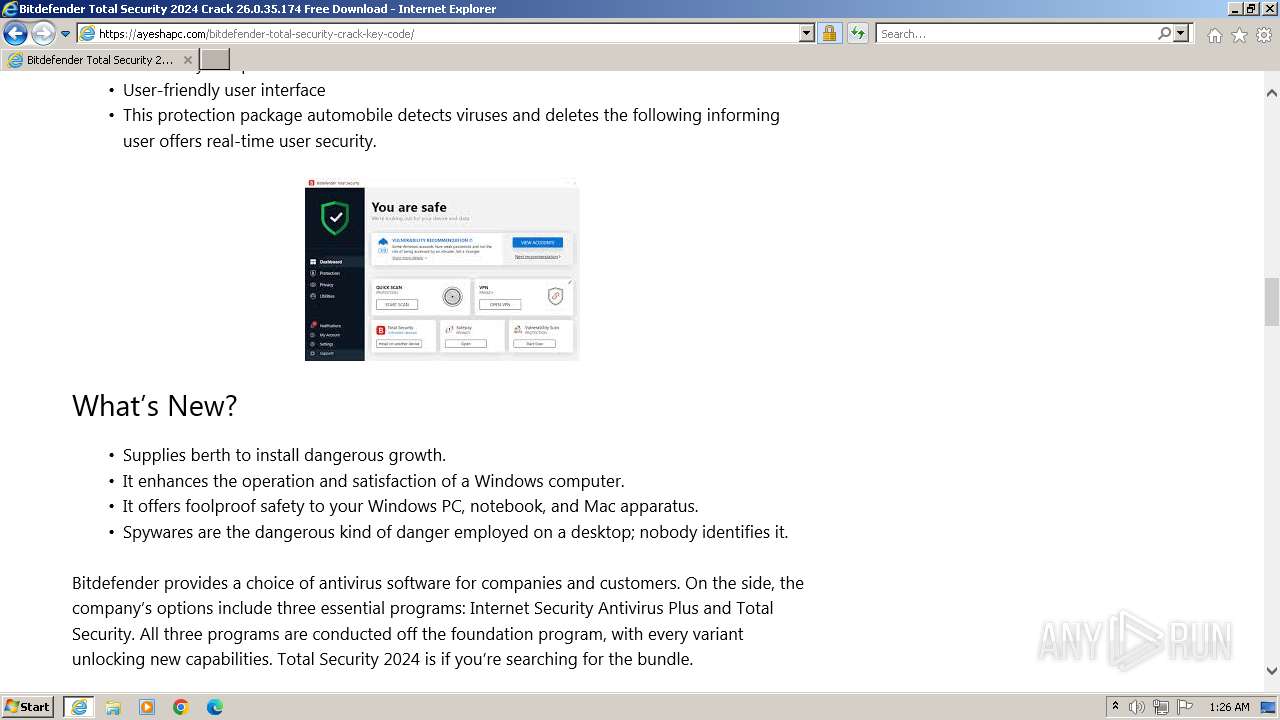Screen dimensions: 1280x720
Task: Launch Microsoft Edge from the taskbar
Action: point(215,707)
